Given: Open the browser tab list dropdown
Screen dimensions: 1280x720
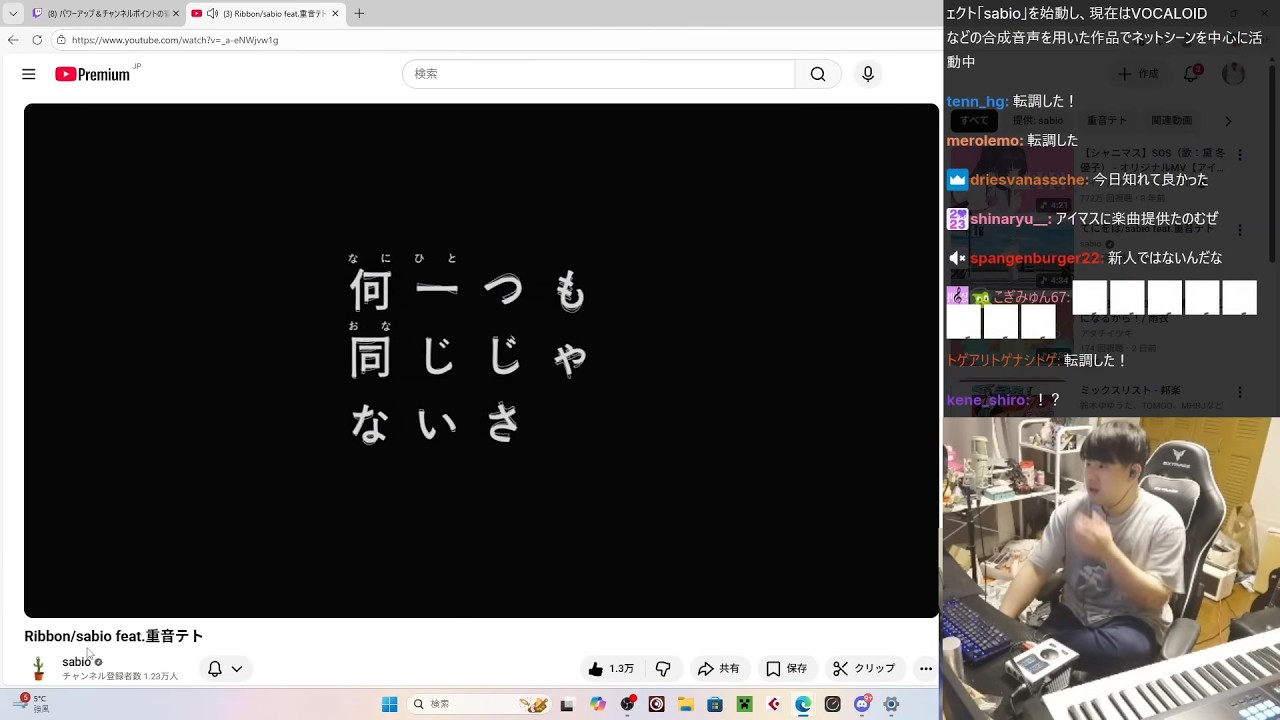Looking at the screenshot, I should (x=13, y=14).
